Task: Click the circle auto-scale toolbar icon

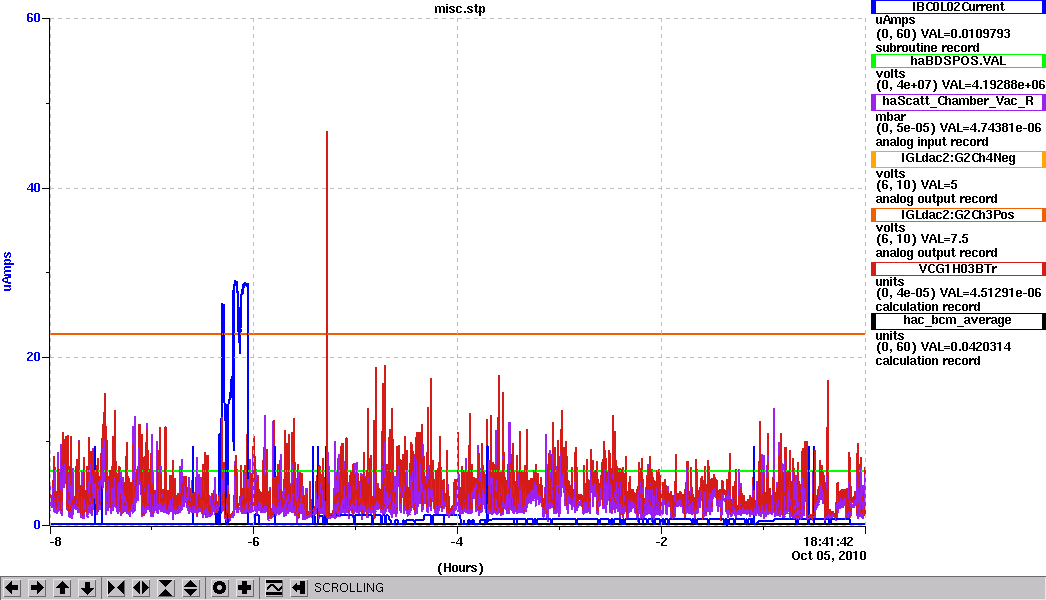Action: pos(219,588)
